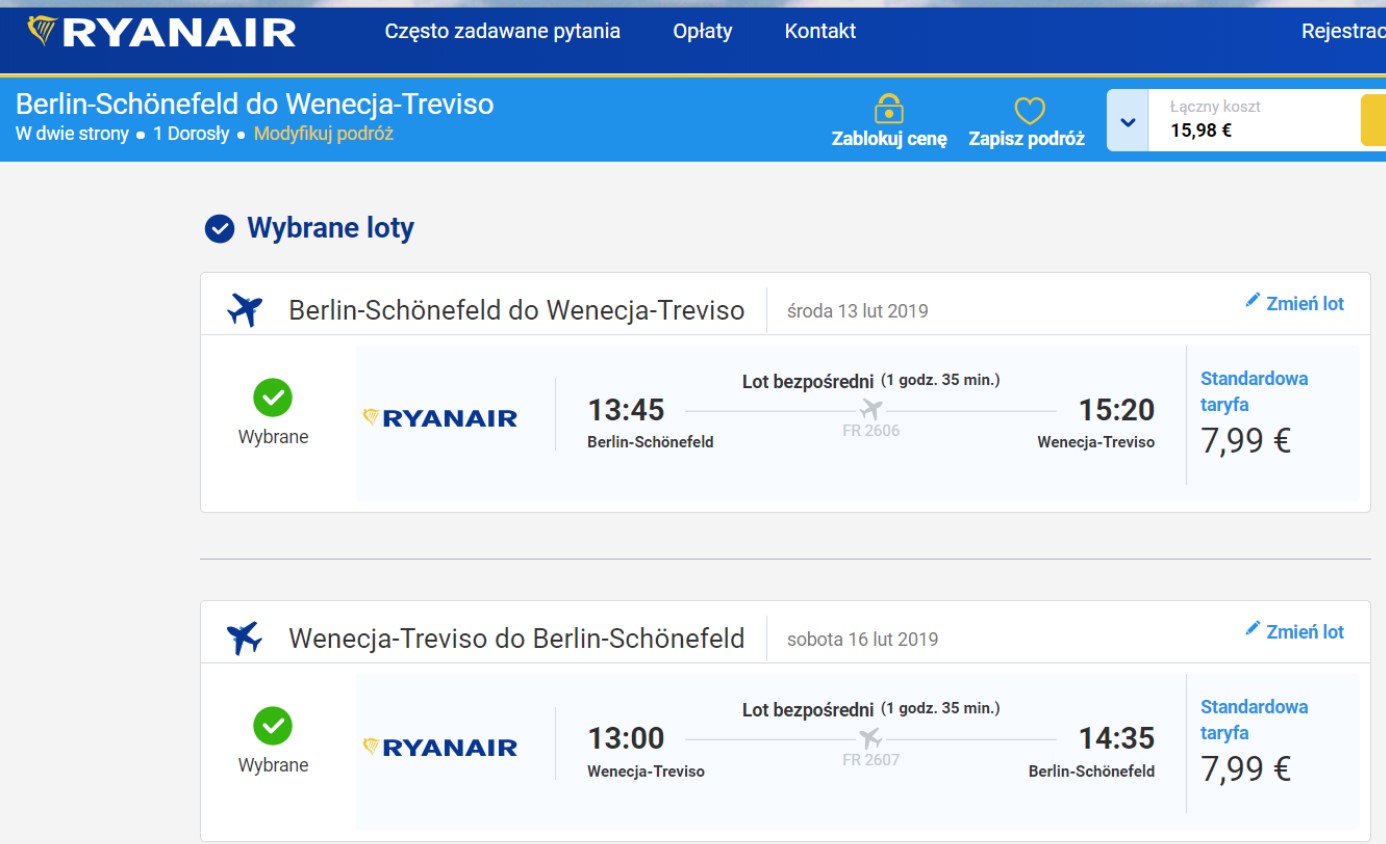Click Modyfikuj podróż link
1386x844 pixels.
[323, 134]
